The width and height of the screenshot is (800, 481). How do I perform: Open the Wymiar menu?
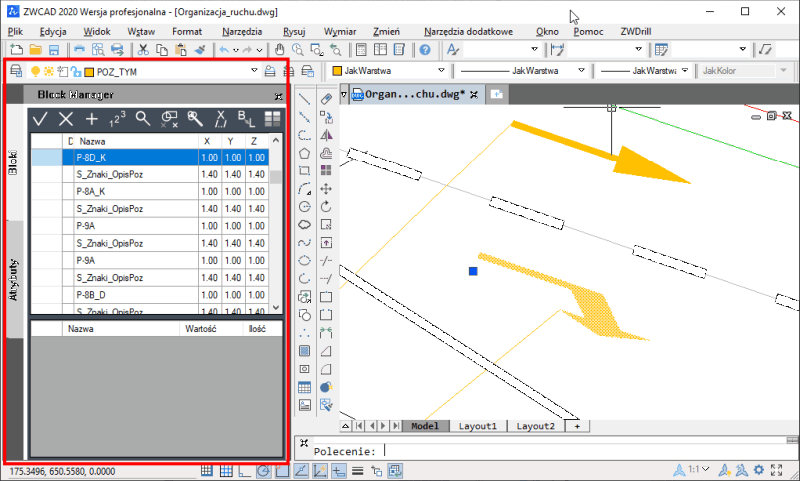pyautogui.click(x=340, y=32)
